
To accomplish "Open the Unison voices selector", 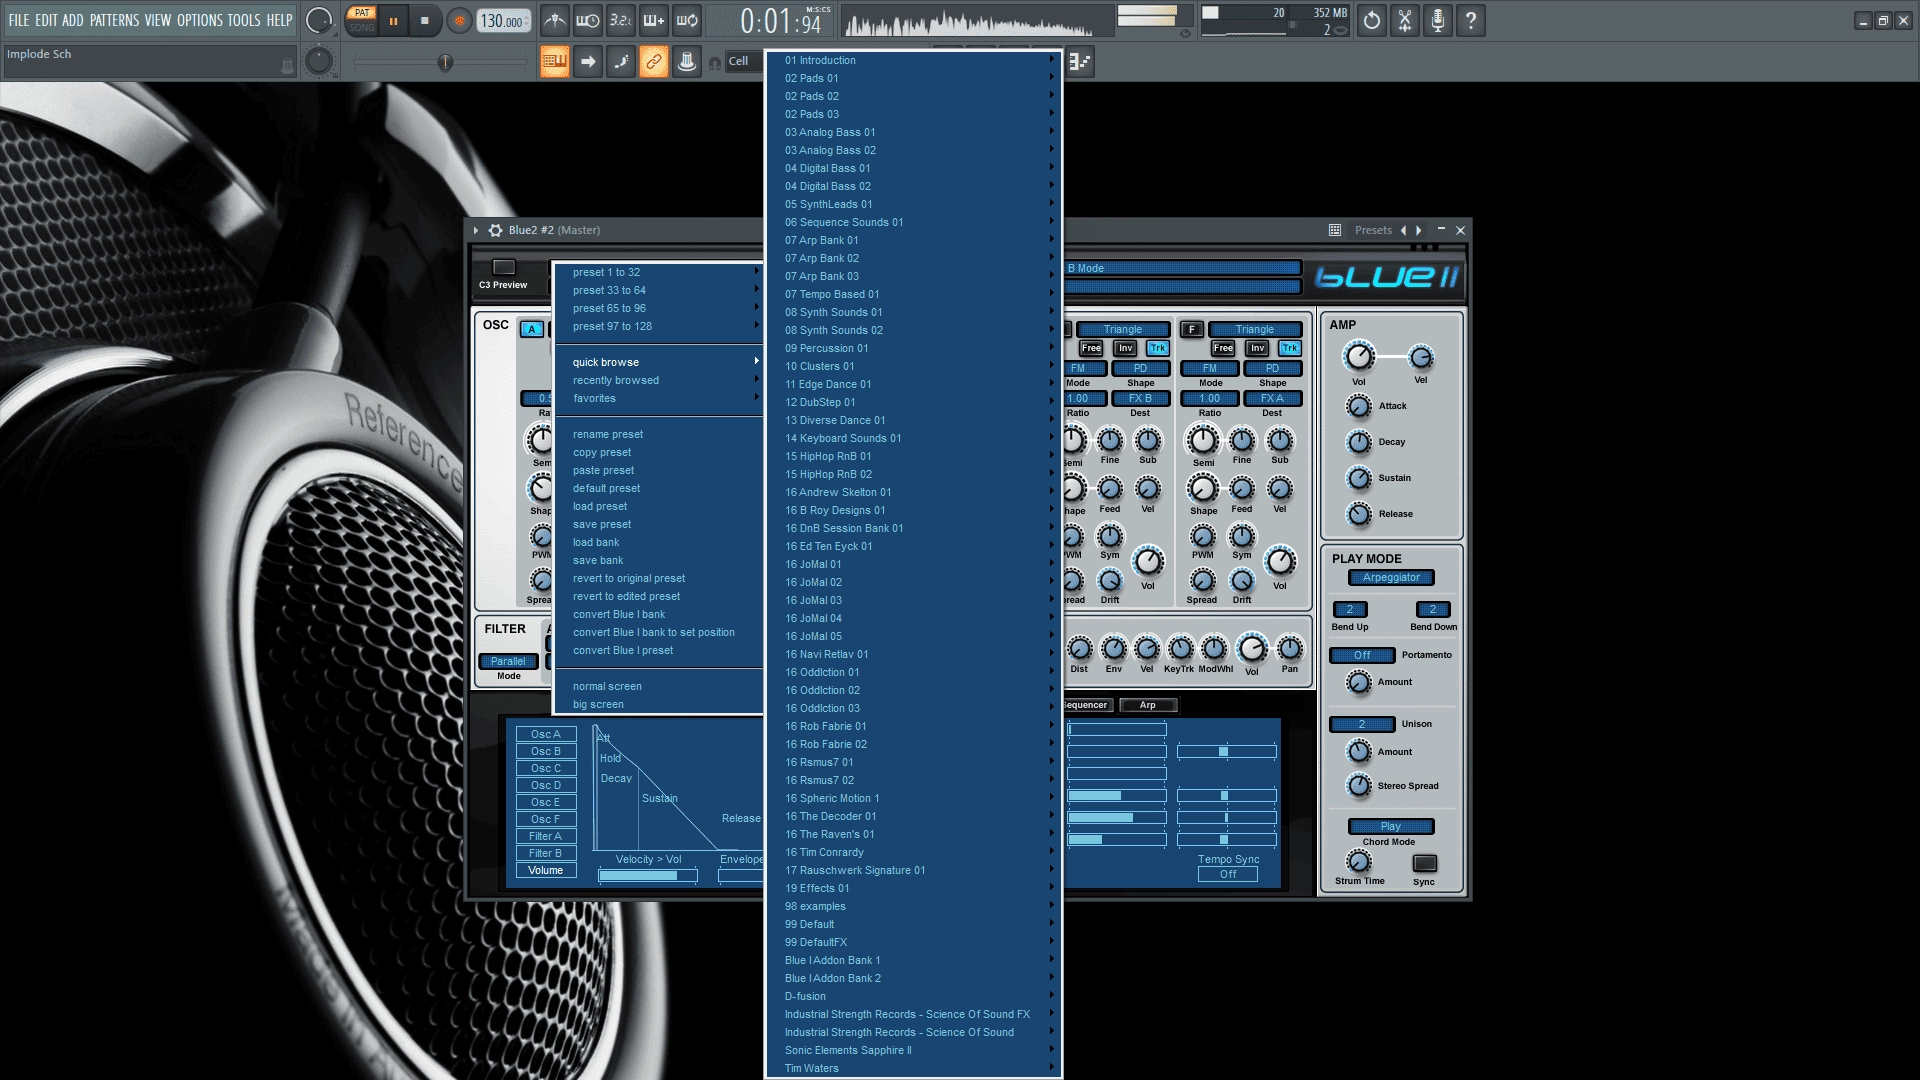I will 1361,724.
